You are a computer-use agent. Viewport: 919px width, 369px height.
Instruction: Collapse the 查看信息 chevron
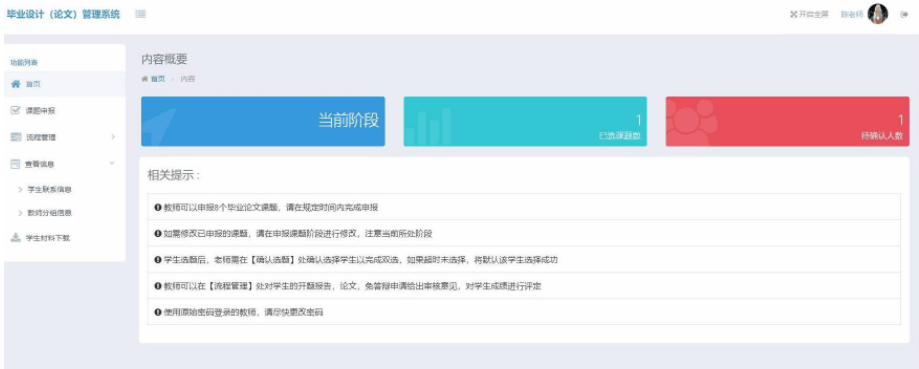pyautogui.click(x=113, y=163)
